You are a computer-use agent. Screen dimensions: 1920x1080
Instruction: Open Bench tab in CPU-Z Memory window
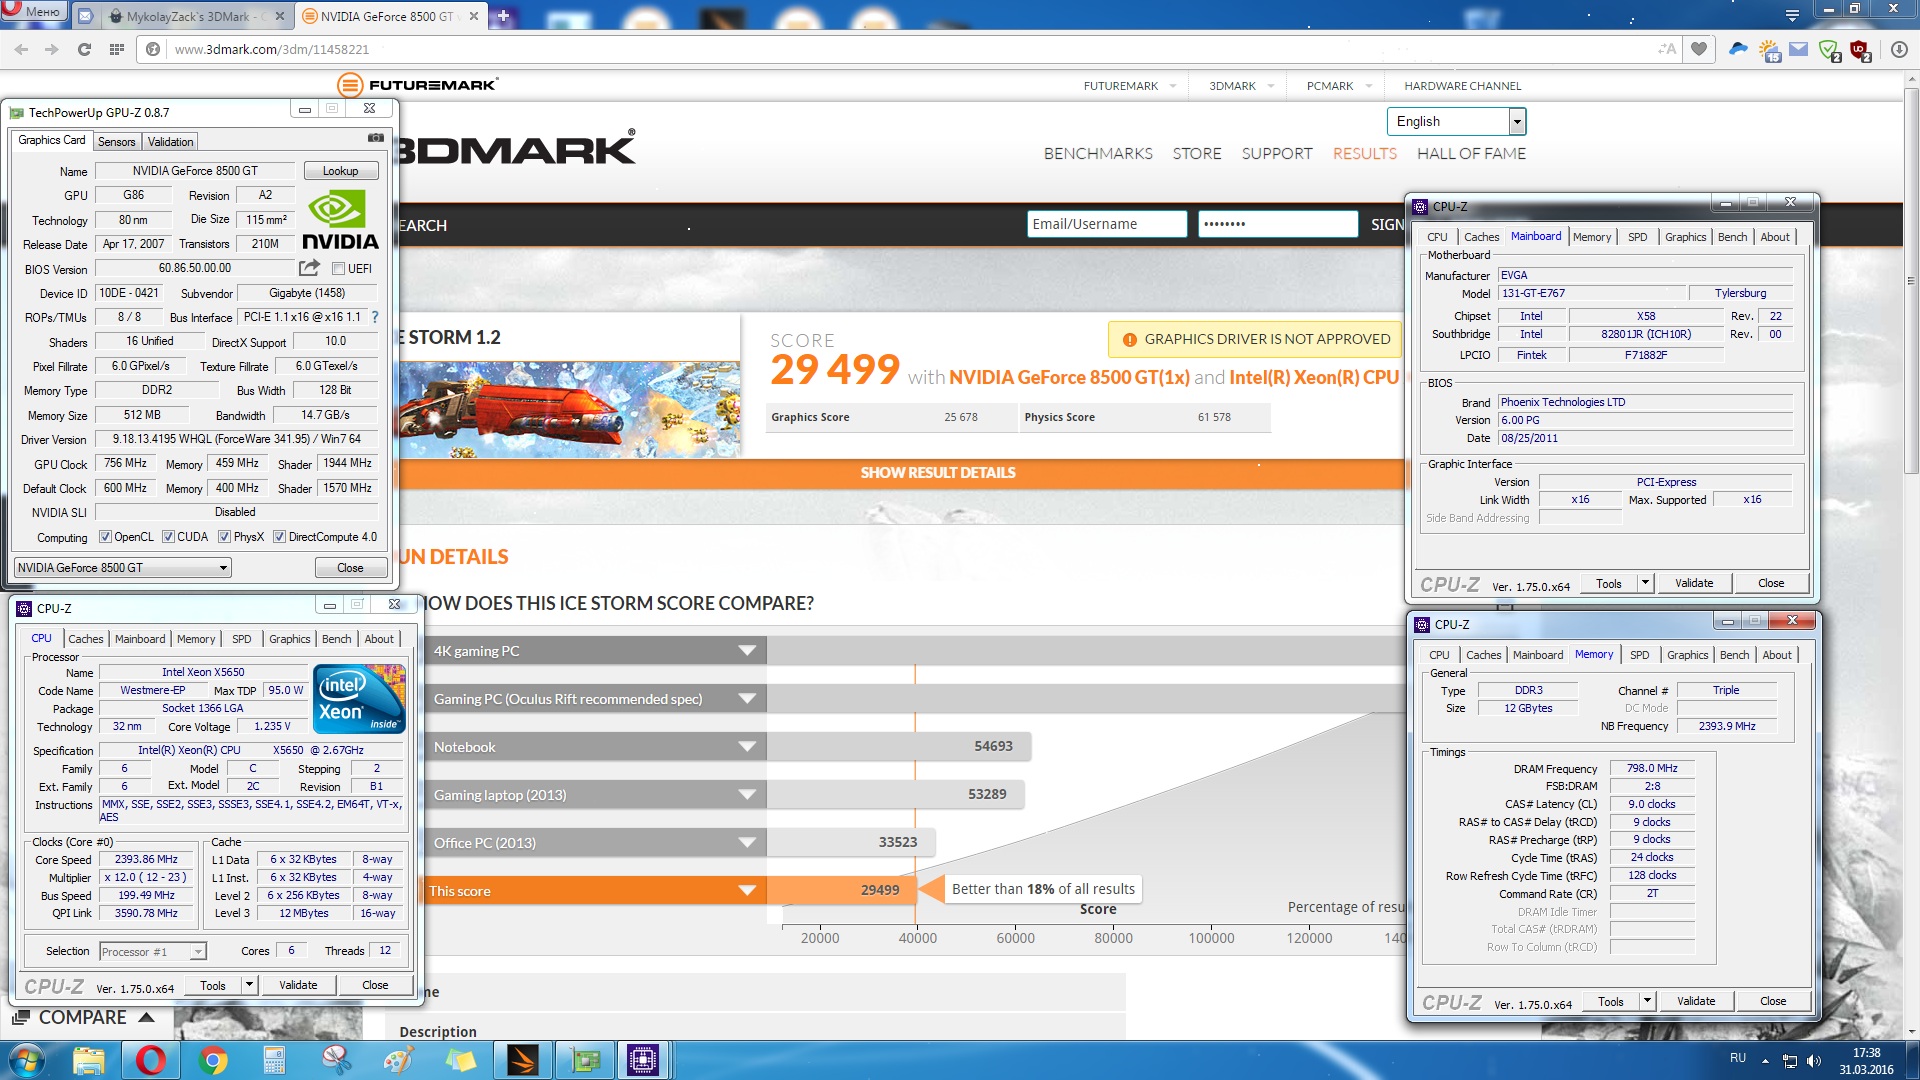pyautogui.click(x=1734, y=655)
